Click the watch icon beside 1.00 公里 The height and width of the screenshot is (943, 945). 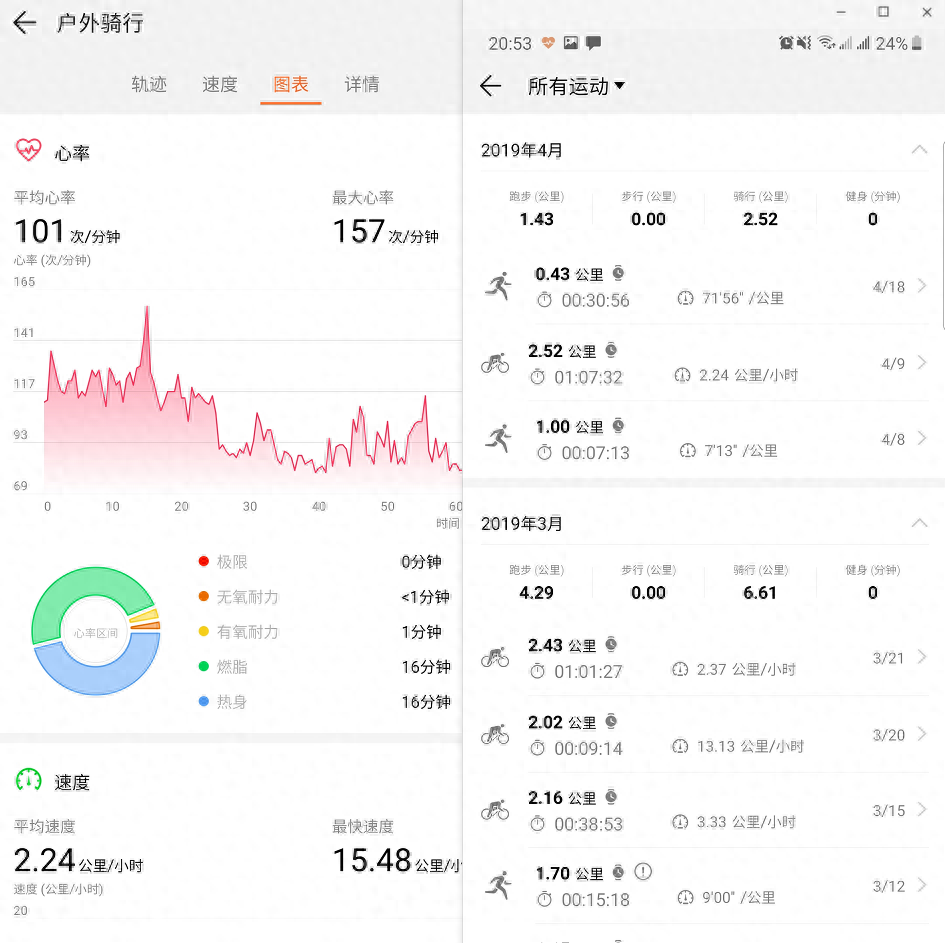618,426
